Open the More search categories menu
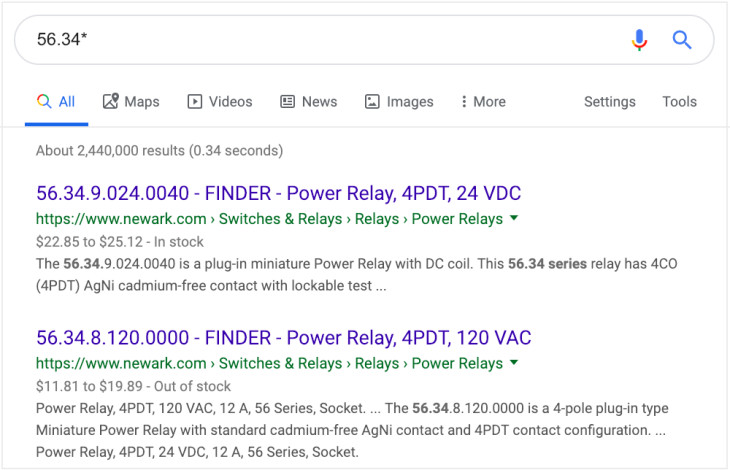 click(x=483, y=101)
